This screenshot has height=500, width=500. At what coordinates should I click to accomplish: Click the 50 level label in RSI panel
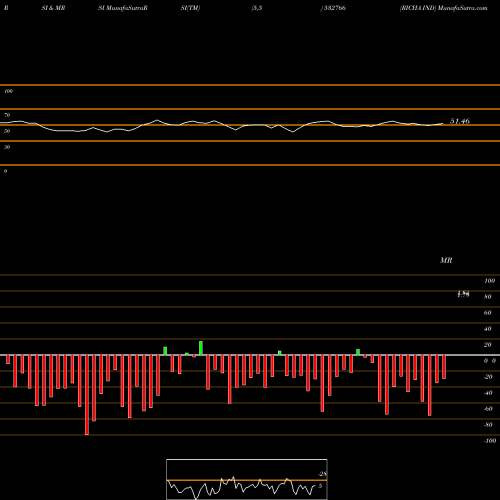pyautogui.click(x=7, y=131)
